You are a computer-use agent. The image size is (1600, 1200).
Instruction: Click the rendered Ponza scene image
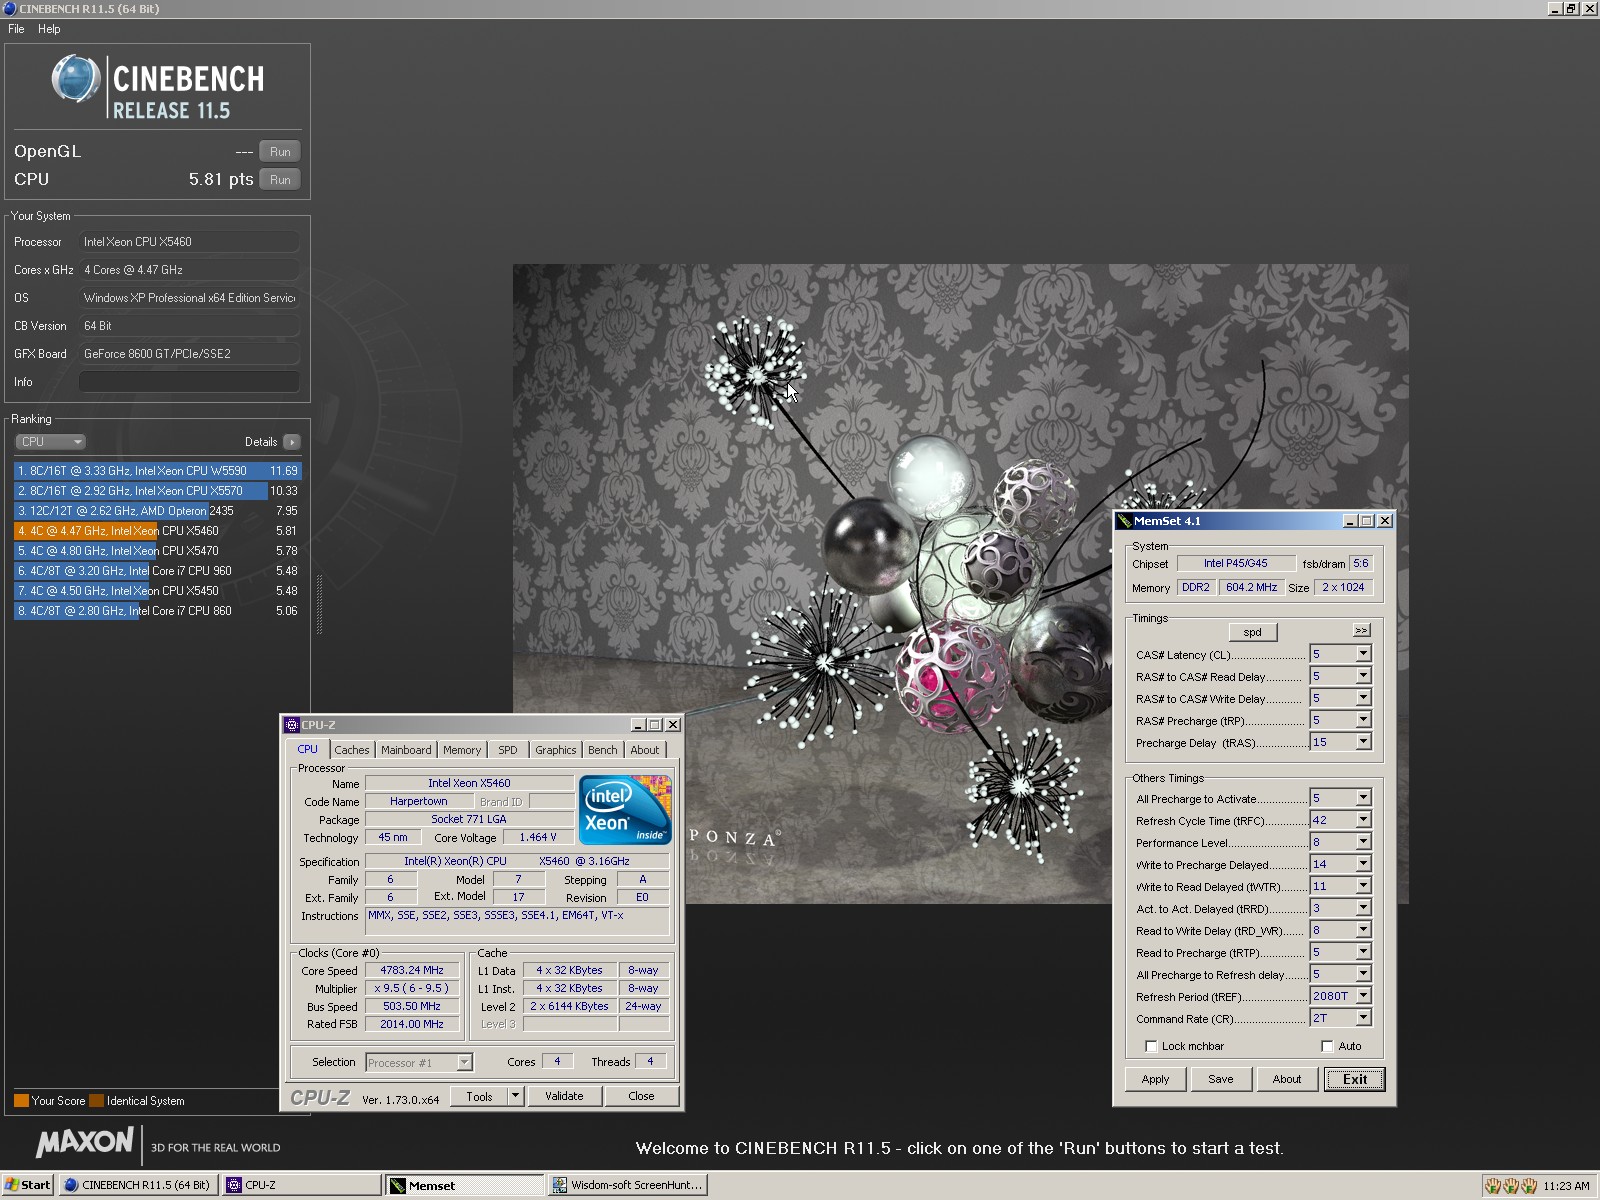click(960, 584)
